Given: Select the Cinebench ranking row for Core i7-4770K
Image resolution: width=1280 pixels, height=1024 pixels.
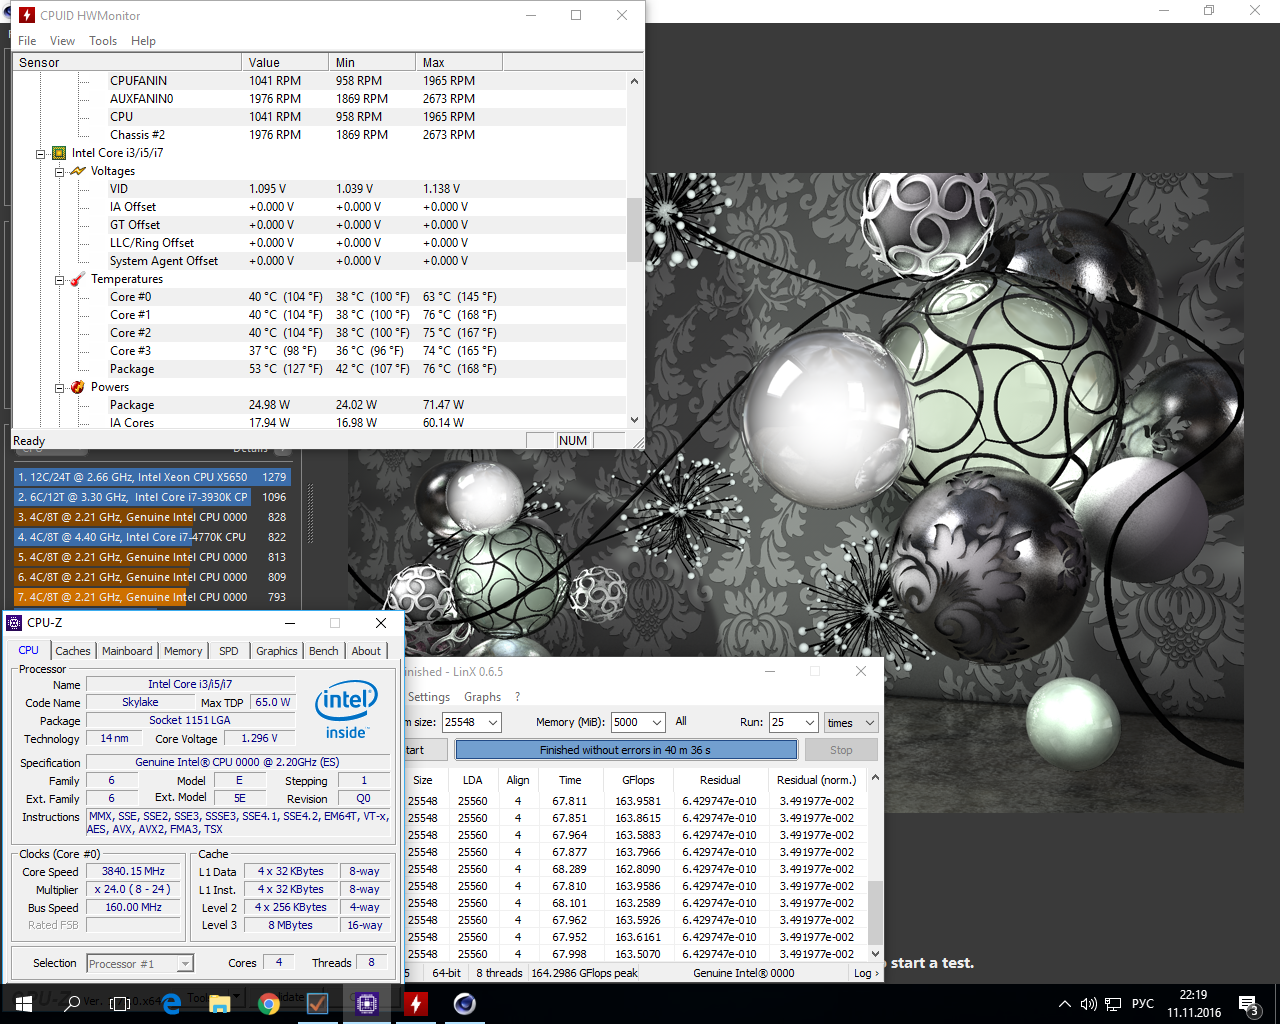Looking at the screenshot, I should tap(152, 537).
